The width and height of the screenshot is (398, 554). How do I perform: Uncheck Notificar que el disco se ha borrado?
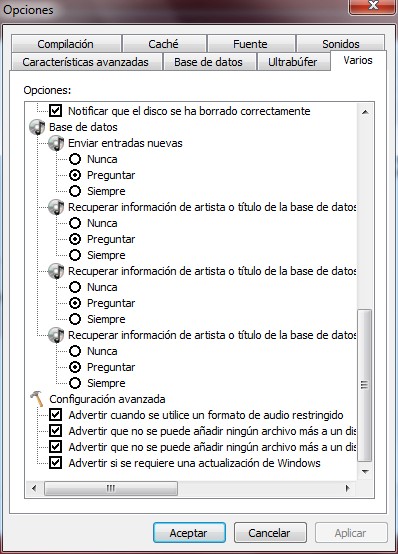pos(55,111)
